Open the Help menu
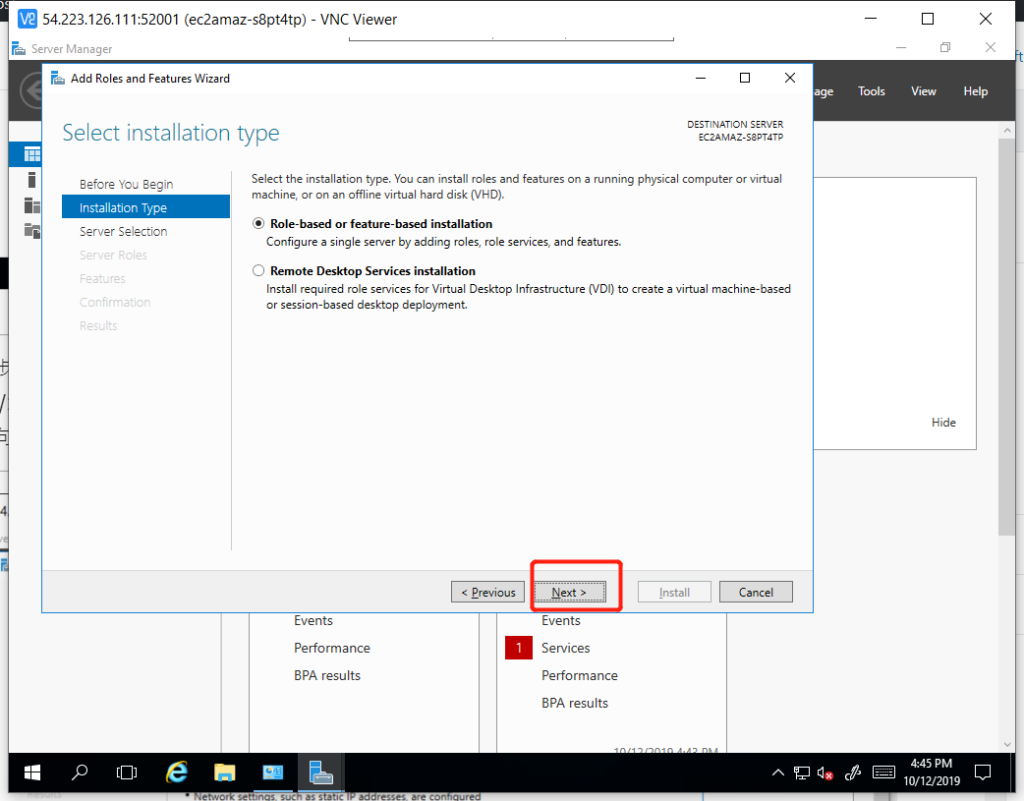This screenshot has height=801, width=1024. pyautogui.click(x=975, y=91)
